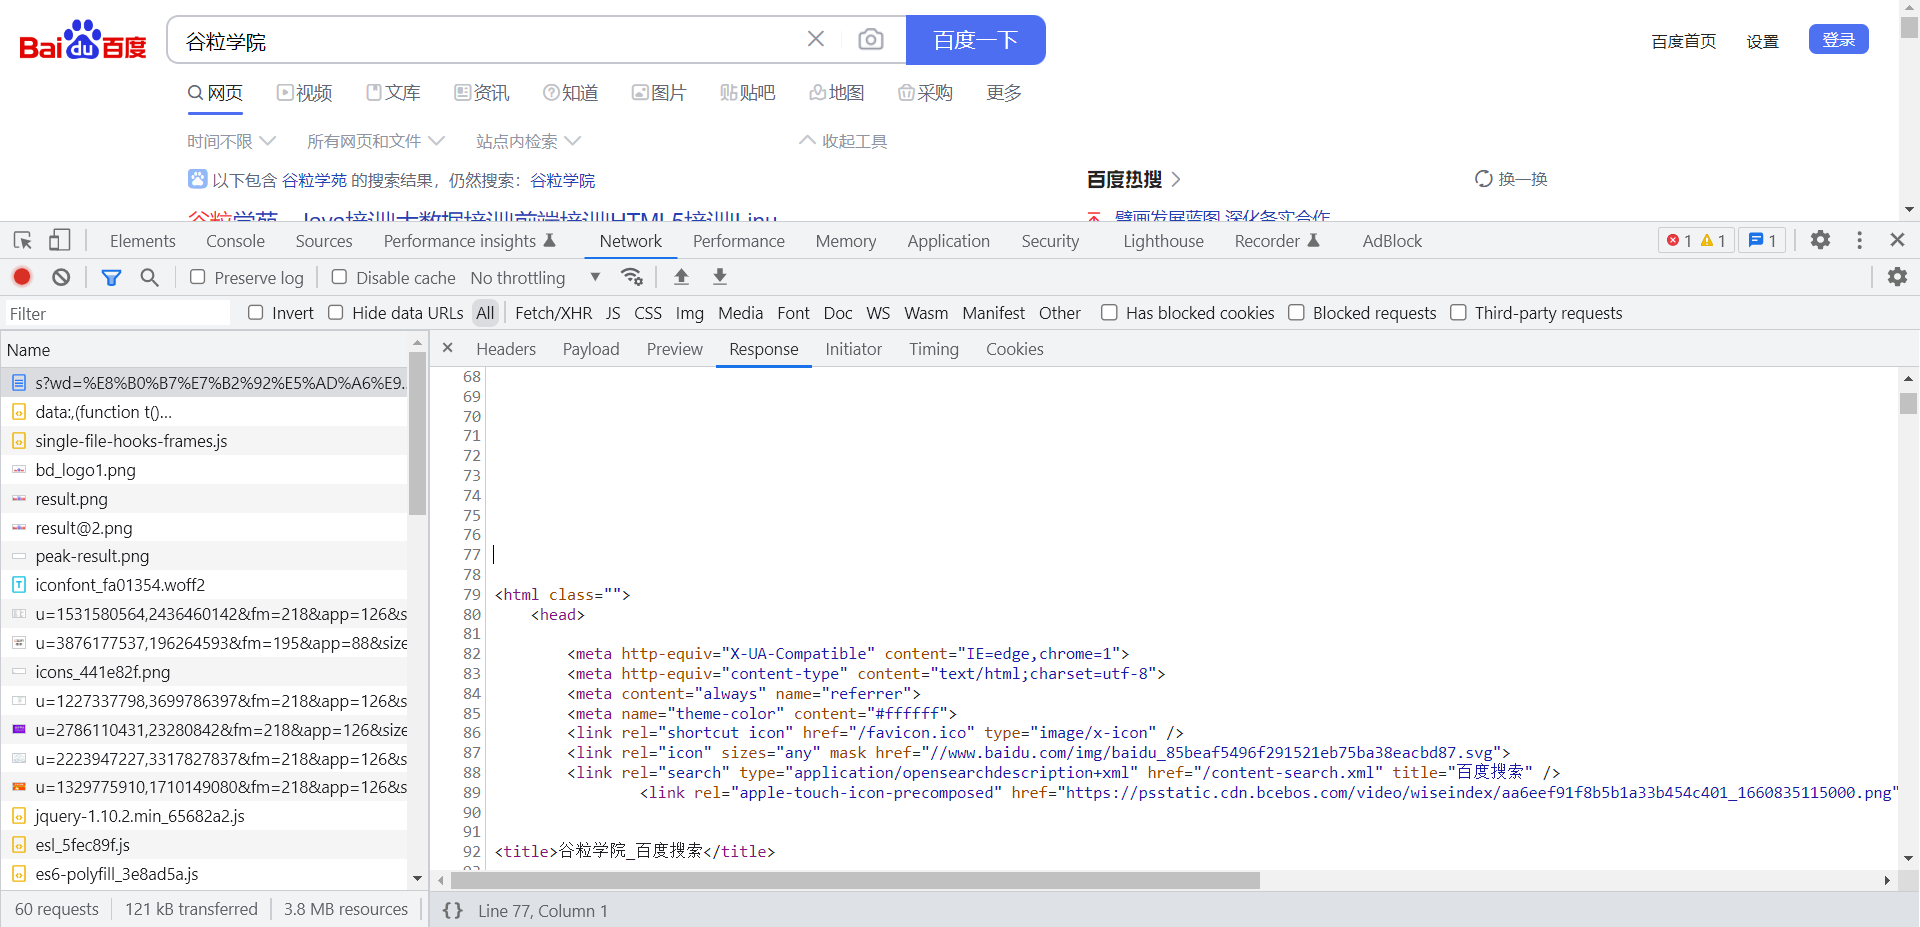Select jquery-1.10.2.min_65682a2.js request
The height and width of the screenshot is (927, 1920).
click(204, 816)
